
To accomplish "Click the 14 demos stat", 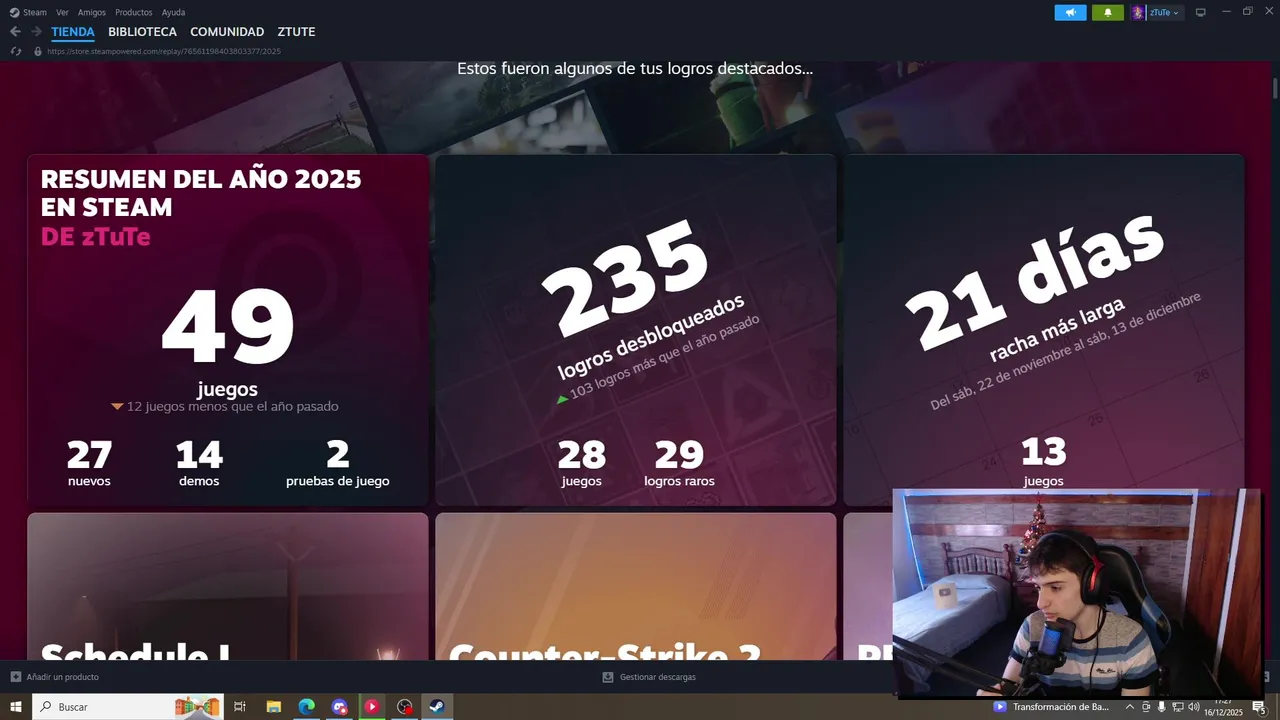I will click(199, 464).
